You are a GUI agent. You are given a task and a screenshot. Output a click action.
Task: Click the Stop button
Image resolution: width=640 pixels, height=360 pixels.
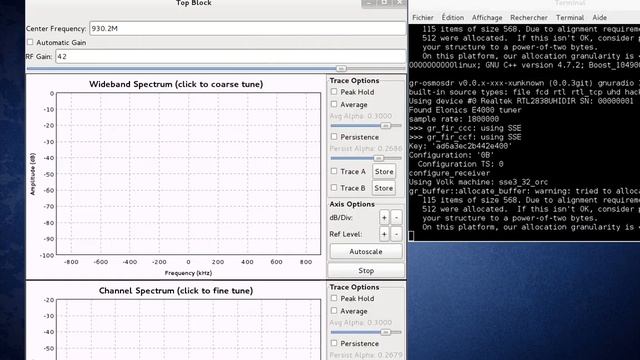tap(366, 271)
